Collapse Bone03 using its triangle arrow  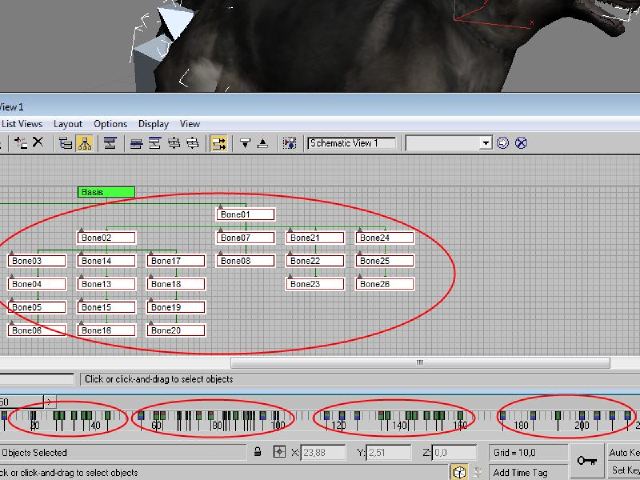11,253
